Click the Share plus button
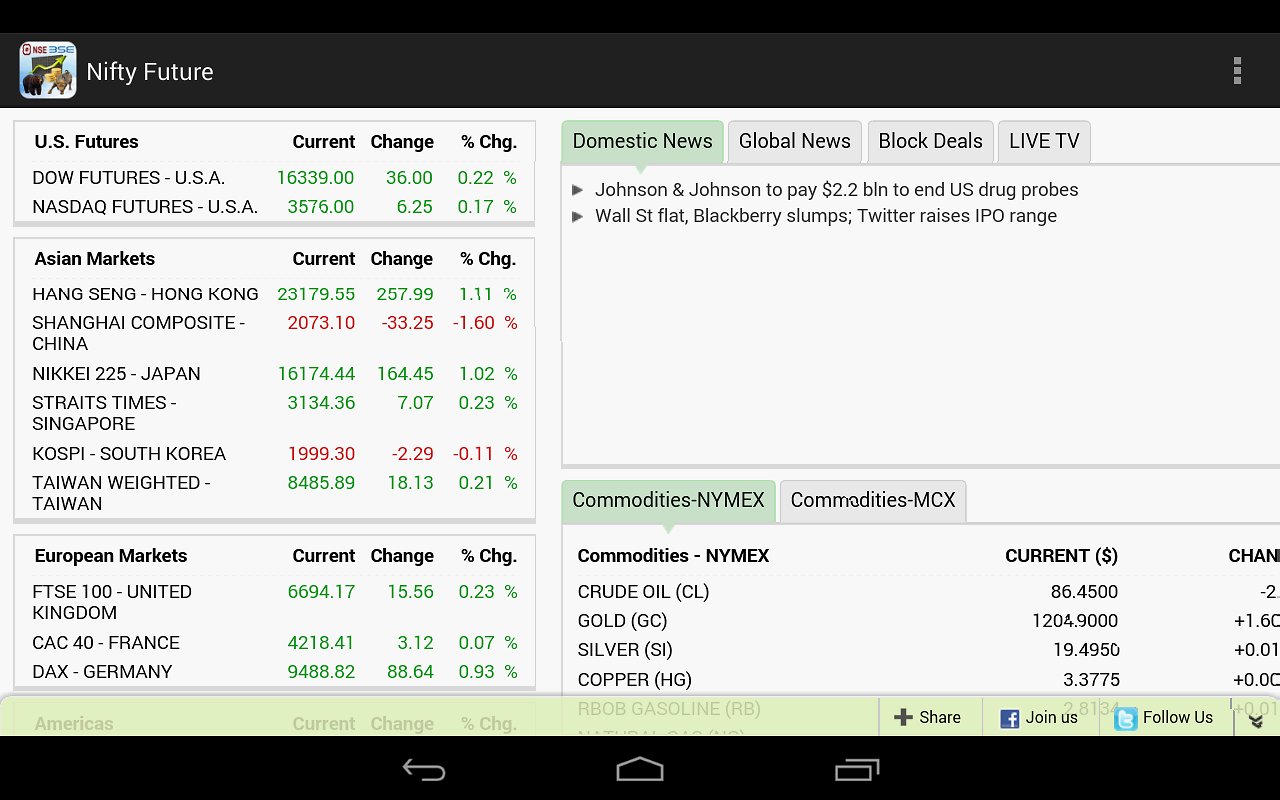Viewport: 1280px width, 800px height. pos(928,717)
